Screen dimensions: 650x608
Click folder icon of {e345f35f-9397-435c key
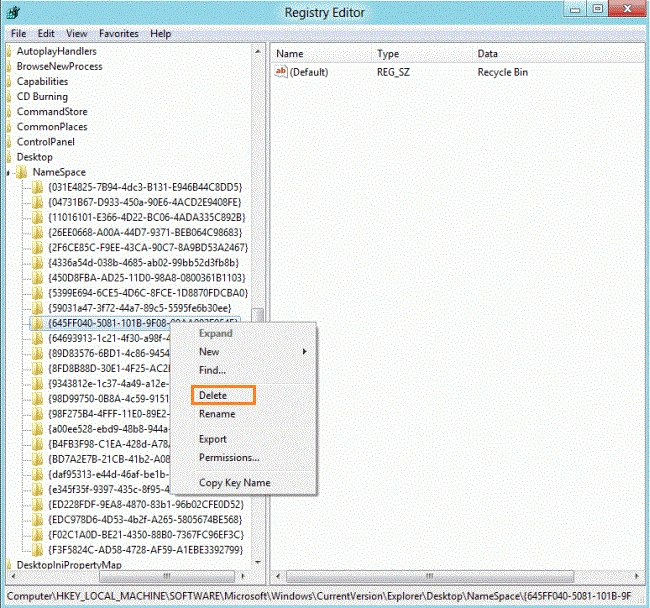[x=37, y=490]
